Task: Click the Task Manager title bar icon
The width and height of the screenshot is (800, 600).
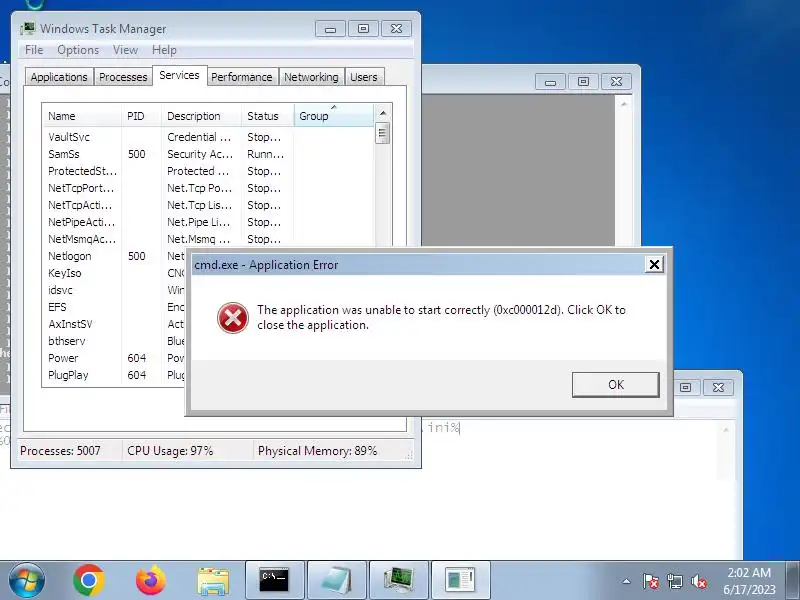Action: point(28,29)
